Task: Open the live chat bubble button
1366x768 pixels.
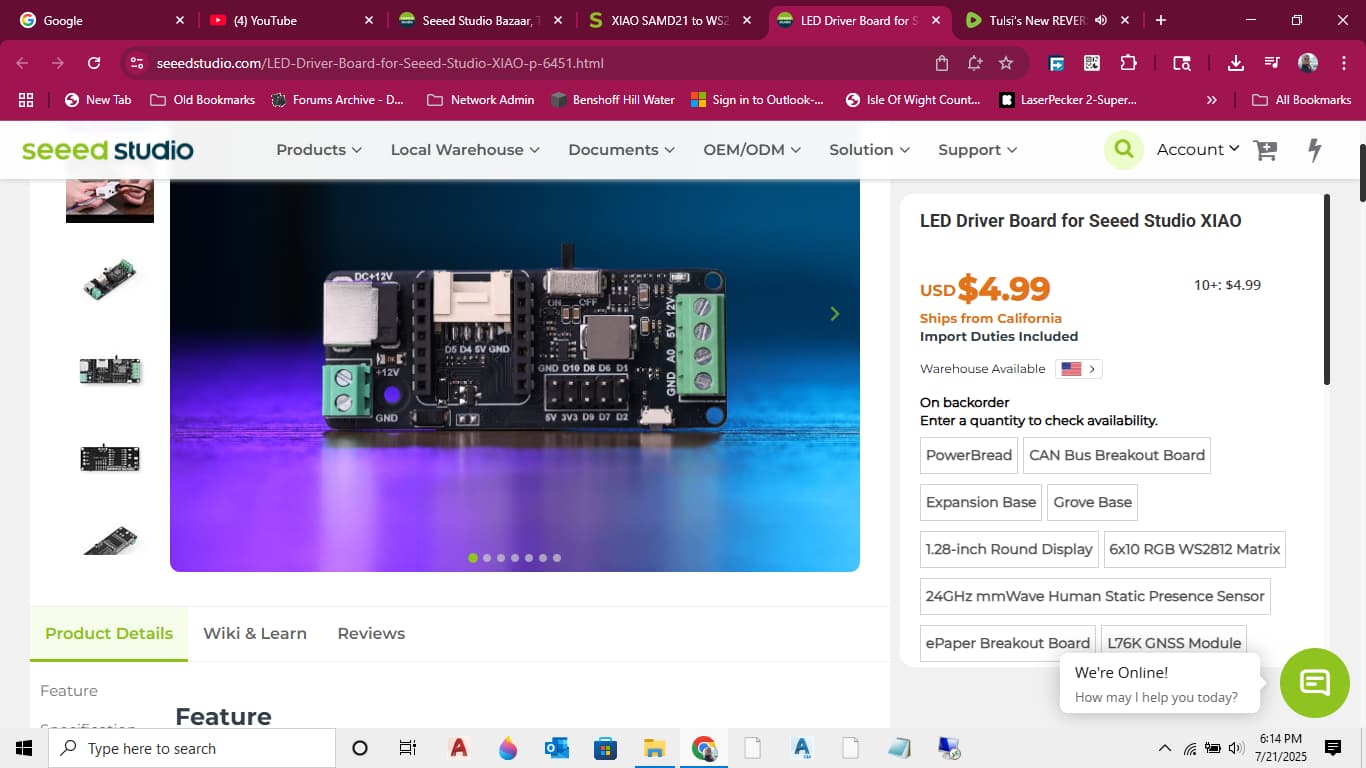Action: pyautogui.click(x=1314, y=683)
